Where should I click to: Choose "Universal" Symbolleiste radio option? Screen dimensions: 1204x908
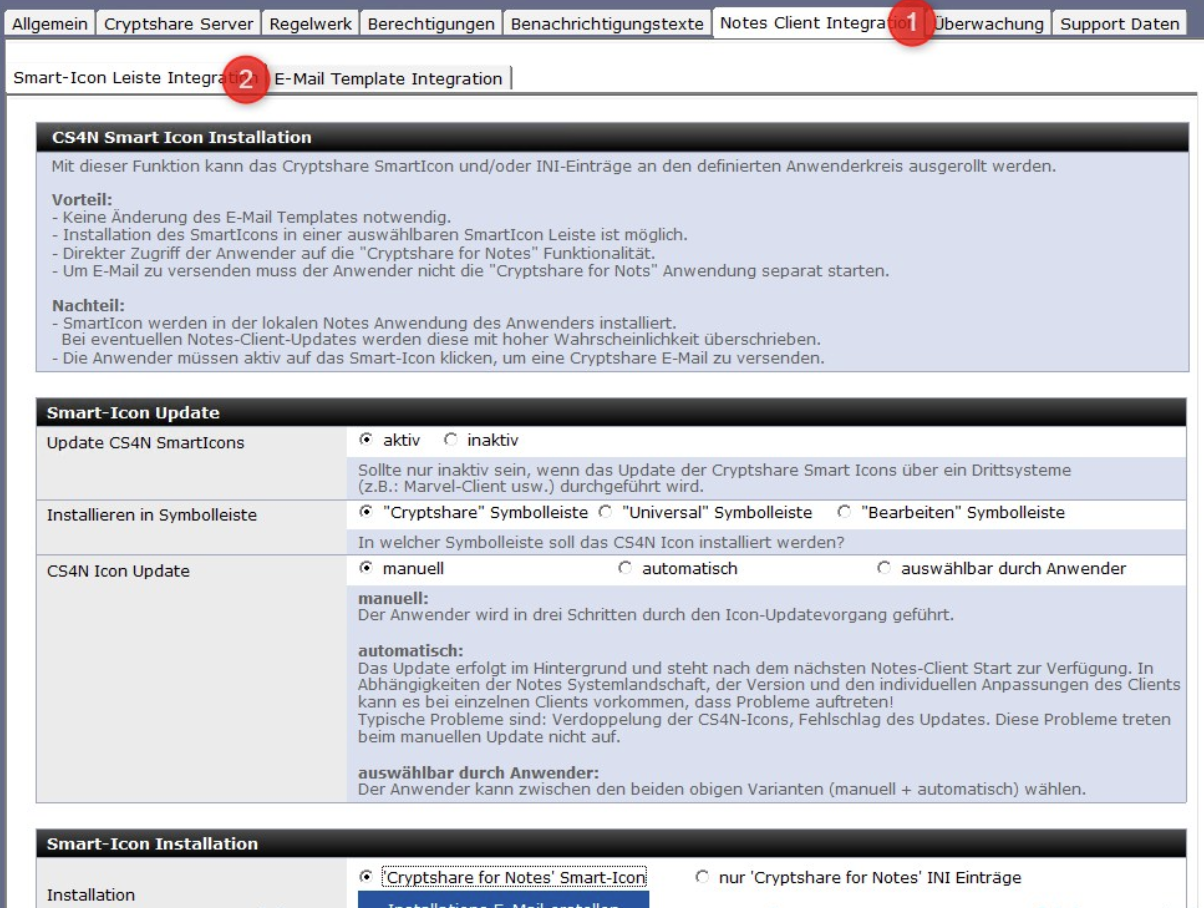605,512
